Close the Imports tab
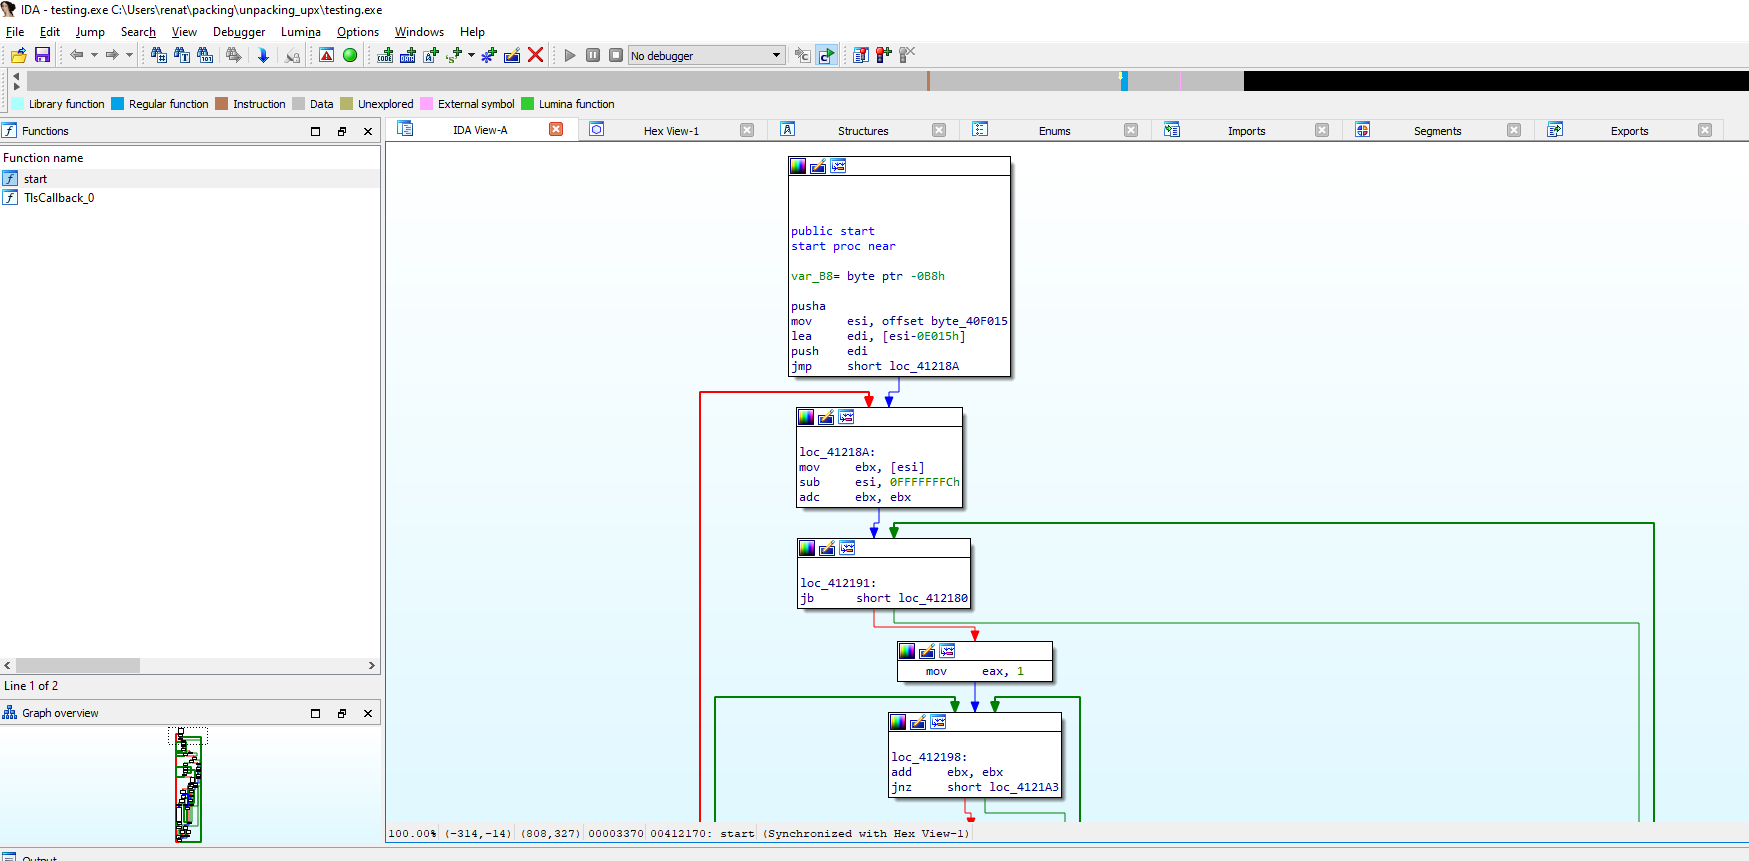This screenshot has width=1749, height=861. [1322, 130]
